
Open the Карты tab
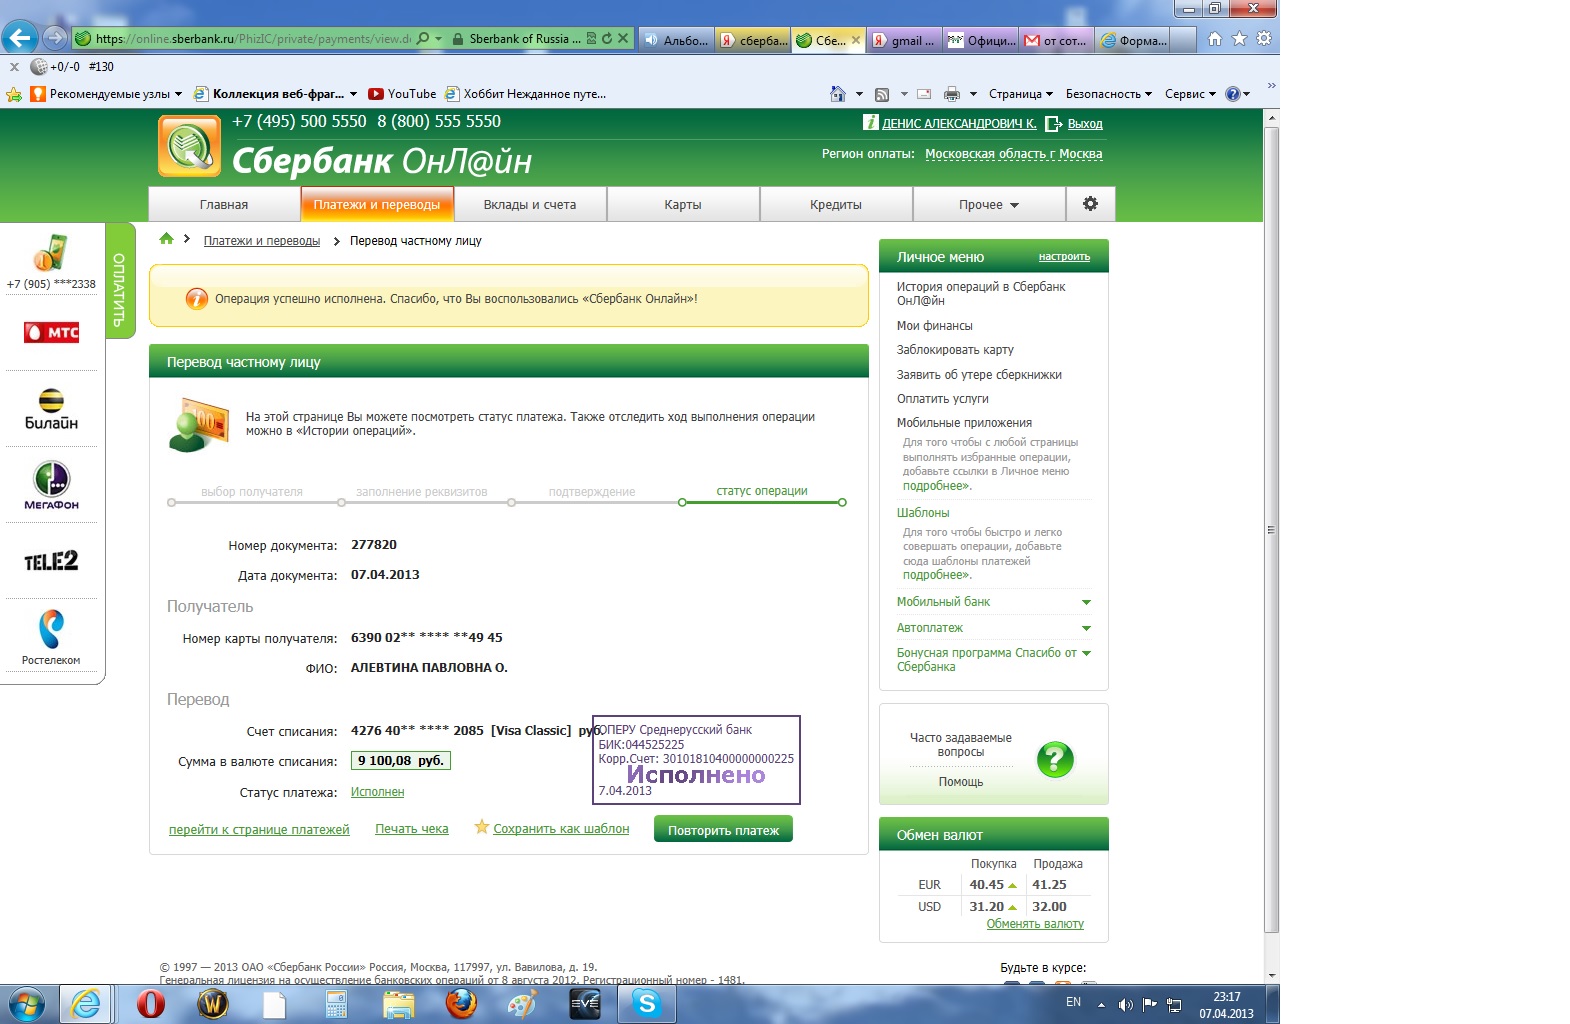(x=683, y=204)
